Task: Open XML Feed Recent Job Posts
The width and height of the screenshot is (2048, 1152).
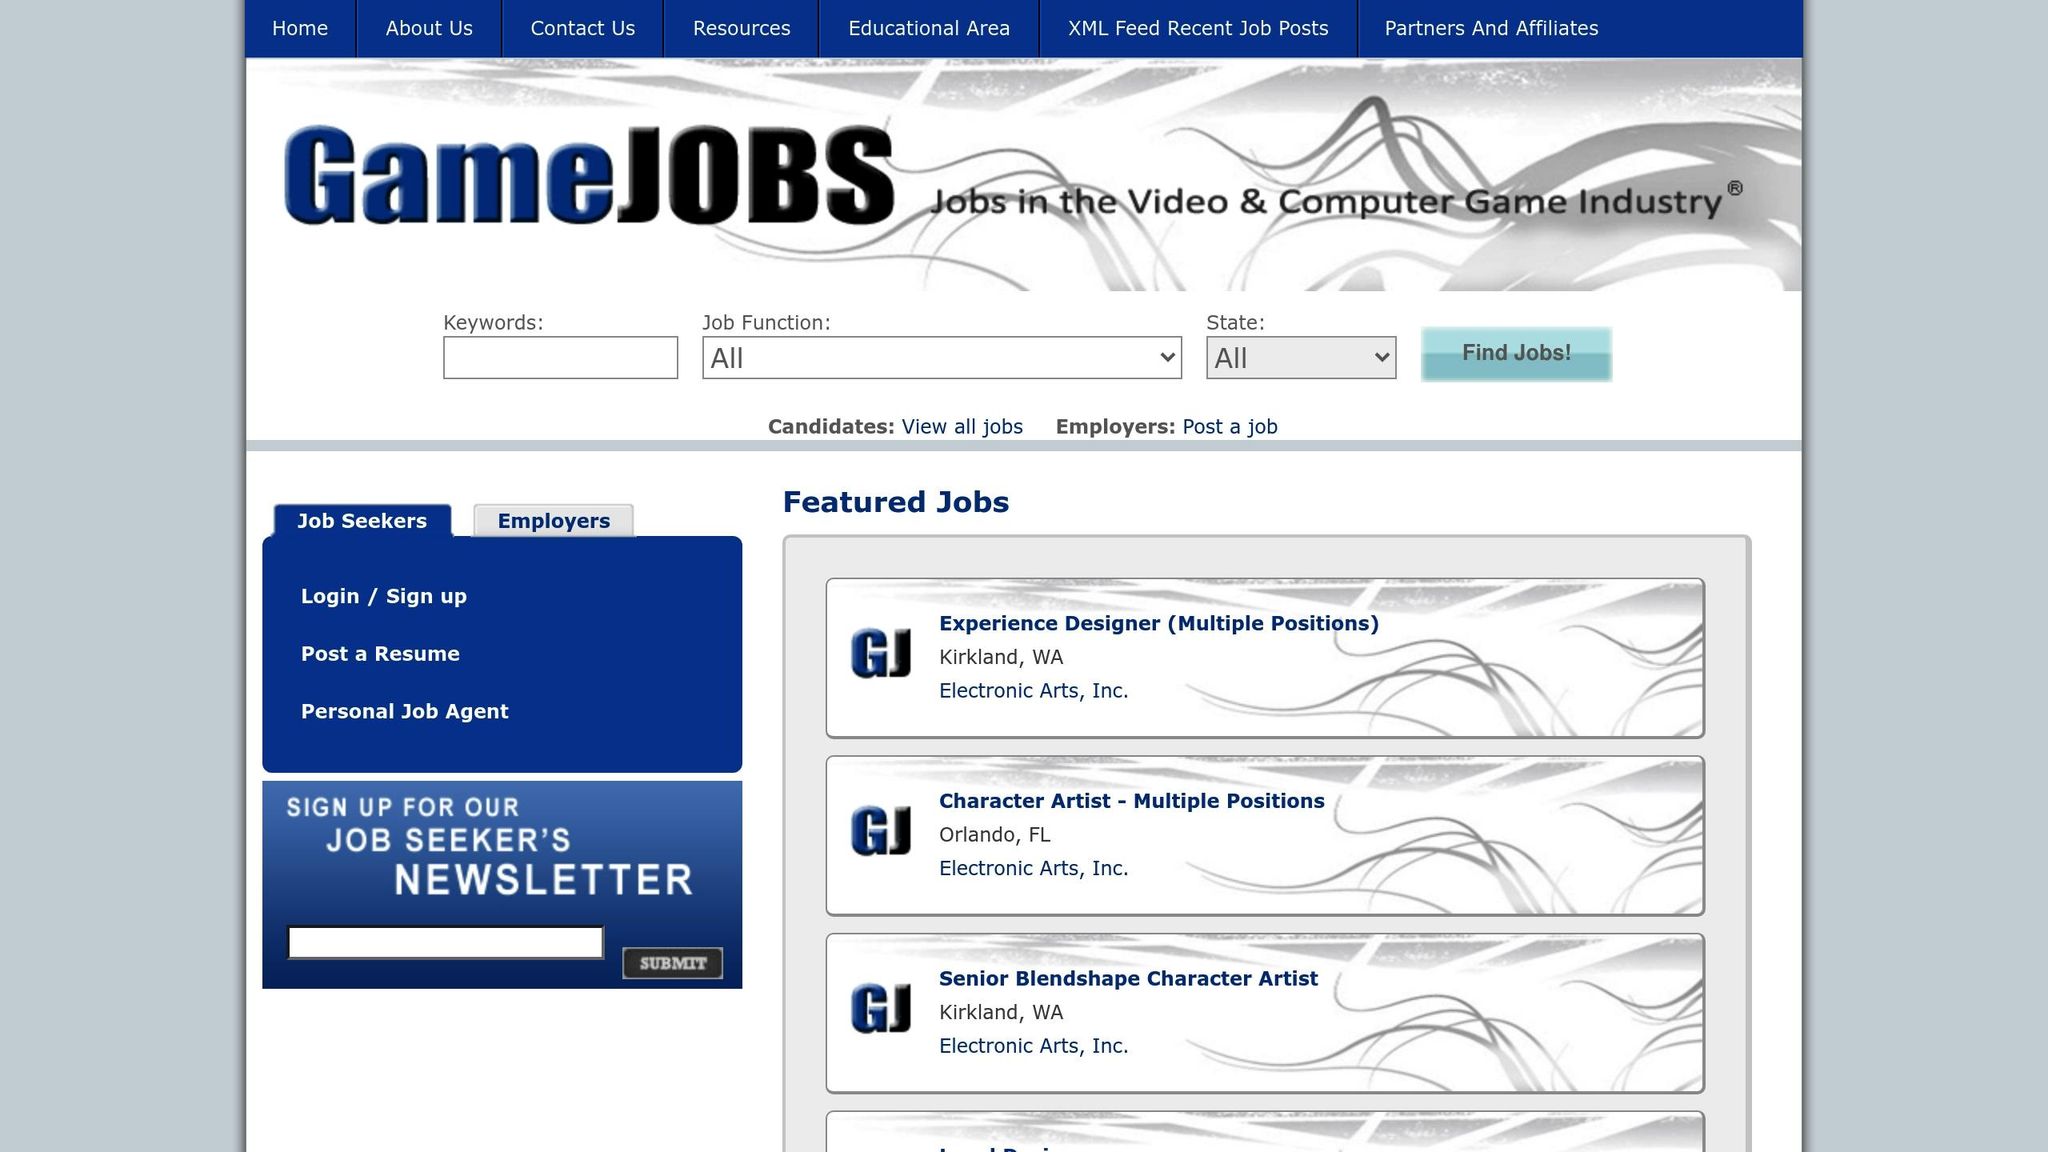Action: pyautogui.click(x=1198, y=28)
